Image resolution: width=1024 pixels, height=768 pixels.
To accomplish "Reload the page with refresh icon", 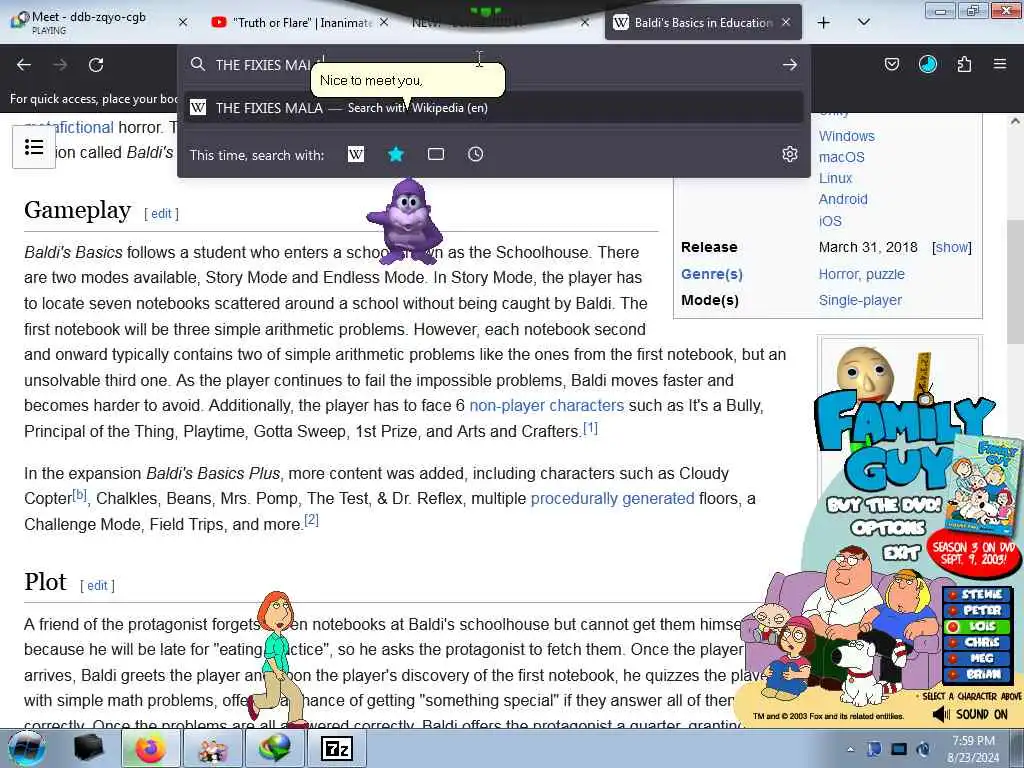I will click(x=96, y=65).
